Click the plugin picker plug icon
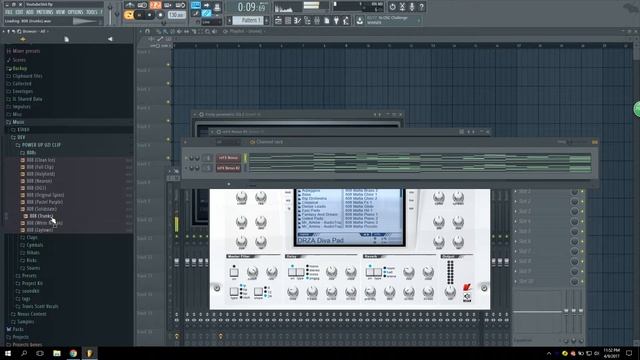640x360 pixels. click(336, 21)
